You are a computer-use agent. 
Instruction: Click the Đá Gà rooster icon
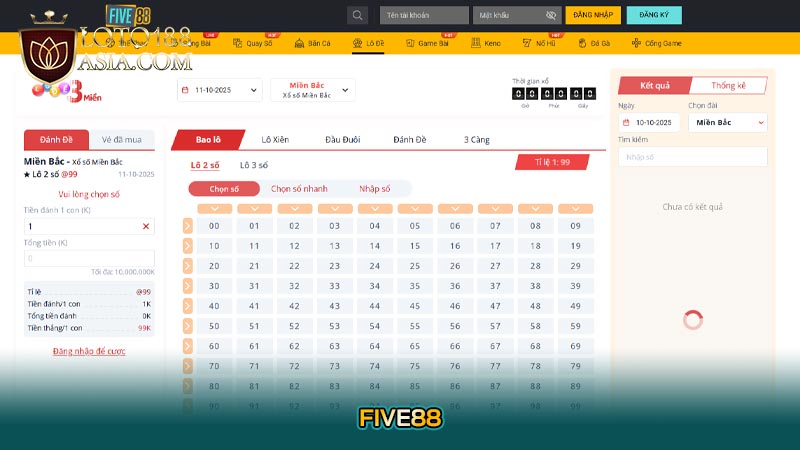tap(582, 43)
